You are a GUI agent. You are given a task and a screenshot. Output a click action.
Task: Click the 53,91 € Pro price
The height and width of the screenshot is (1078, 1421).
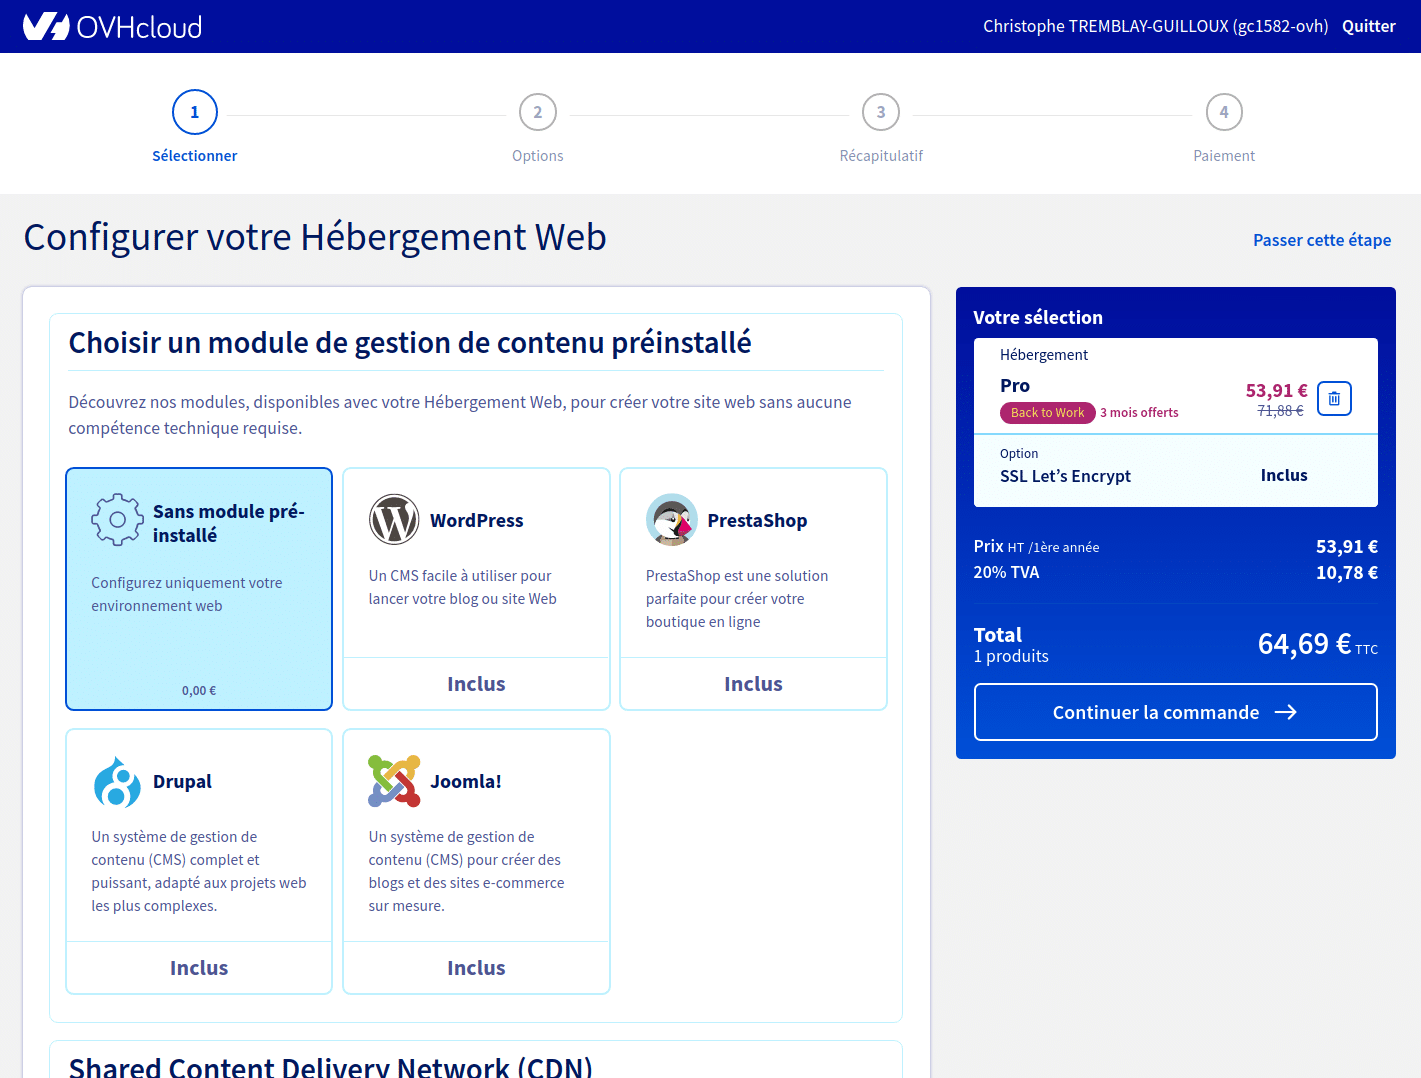(1276, 390)
